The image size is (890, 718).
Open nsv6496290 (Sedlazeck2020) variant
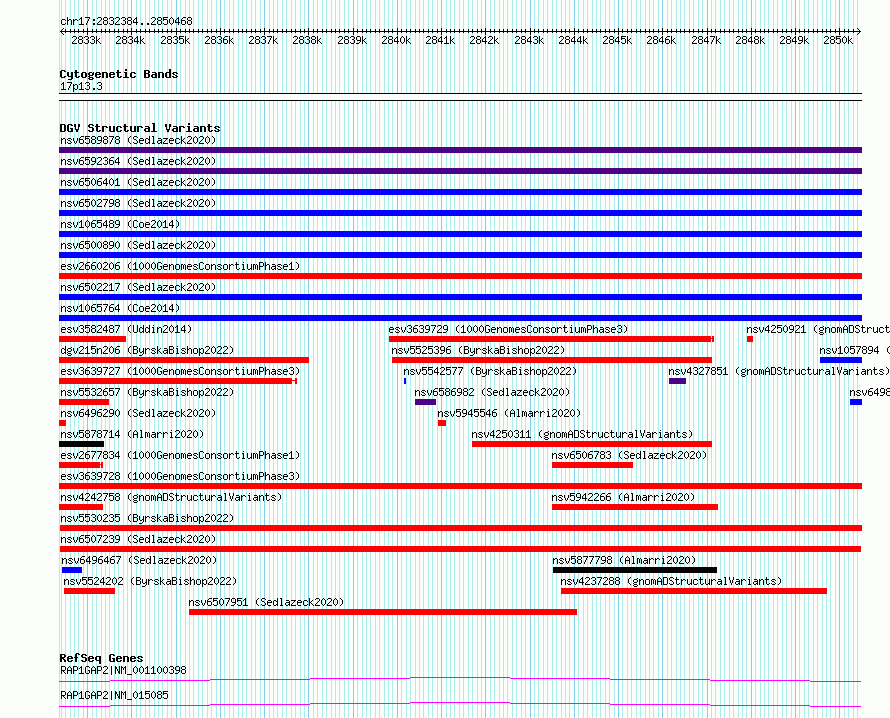click(x=138, y=413)
